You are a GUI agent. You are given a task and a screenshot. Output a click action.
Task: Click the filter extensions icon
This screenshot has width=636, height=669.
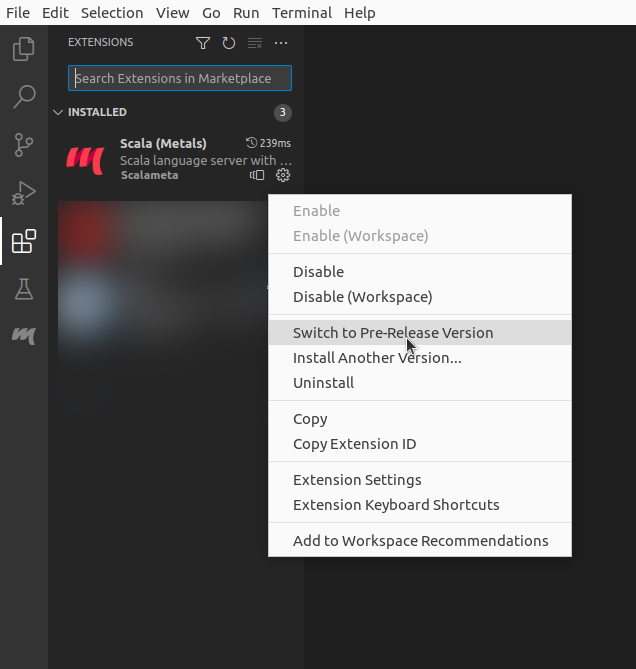coord(203,43)
